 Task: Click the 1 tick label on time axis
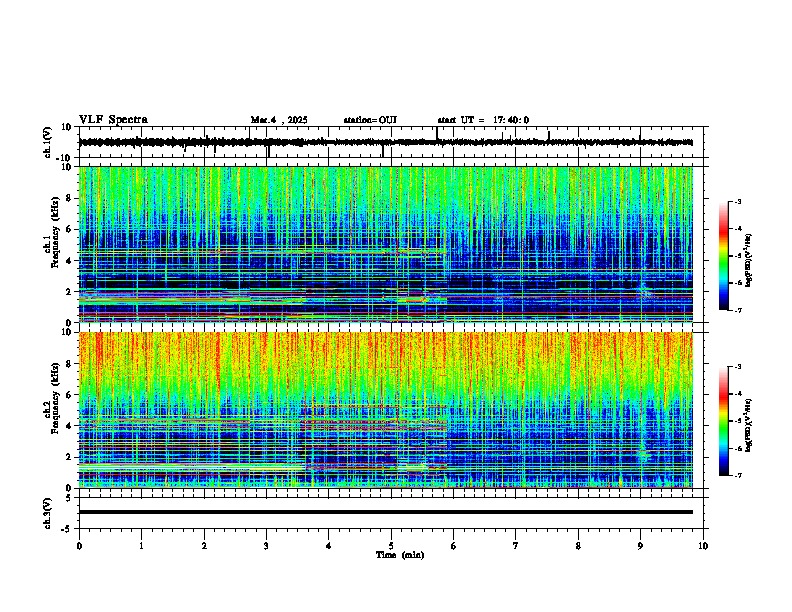point(141,546)
